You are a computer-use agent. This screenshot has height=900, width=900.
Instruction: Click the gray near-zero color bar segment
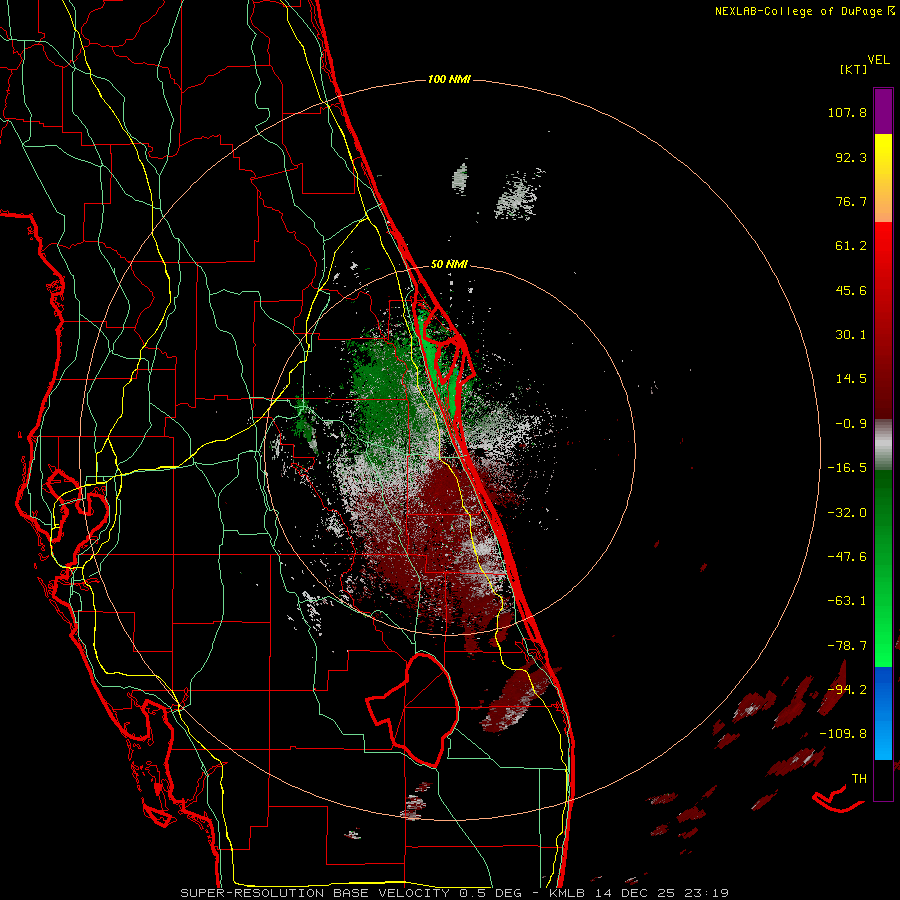(x=883, y=445)
